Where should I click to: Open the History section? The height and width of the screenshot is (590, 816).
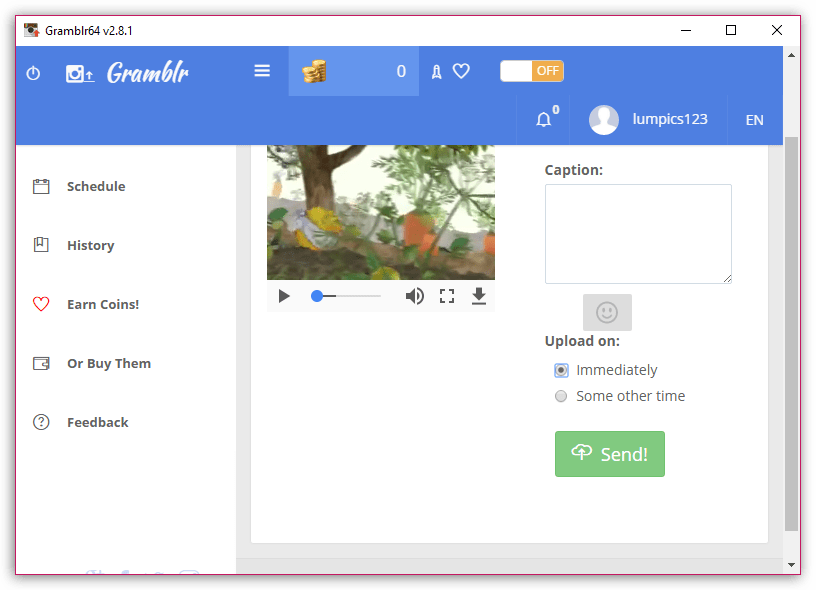click(91, 245)
